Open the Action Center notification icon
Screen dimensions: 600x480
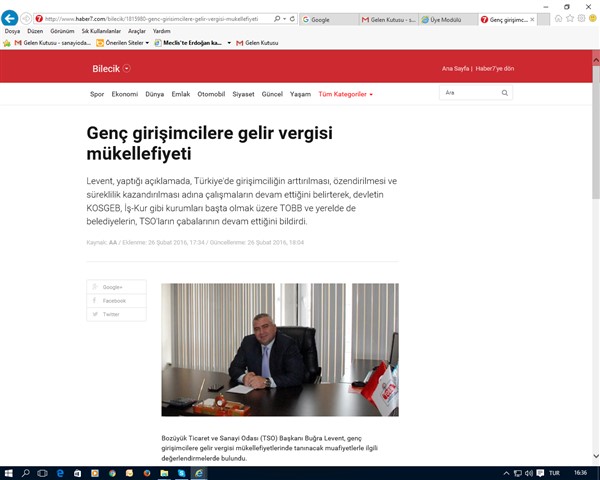point(540,473)
